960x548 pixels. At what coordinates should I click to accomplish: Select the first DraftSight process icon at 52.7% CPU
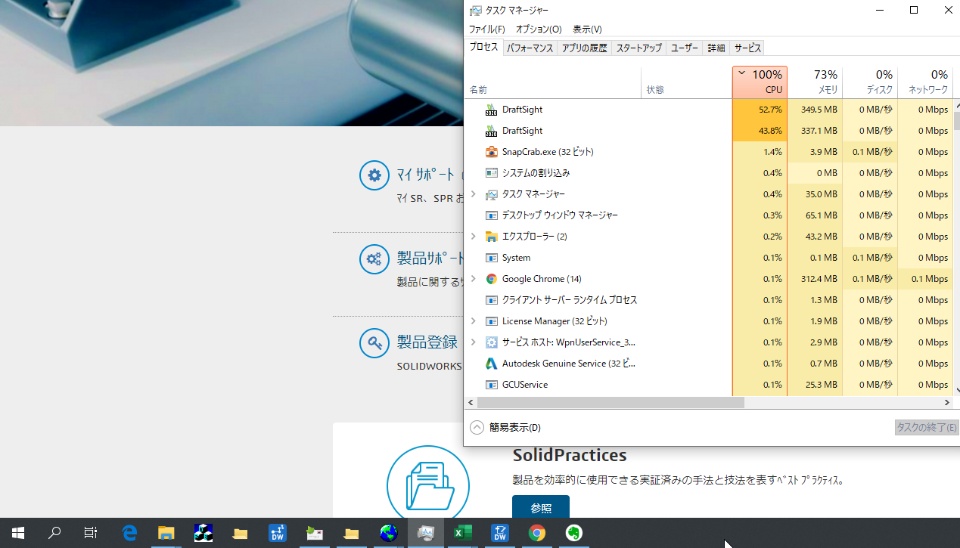[x=491, y=110]
